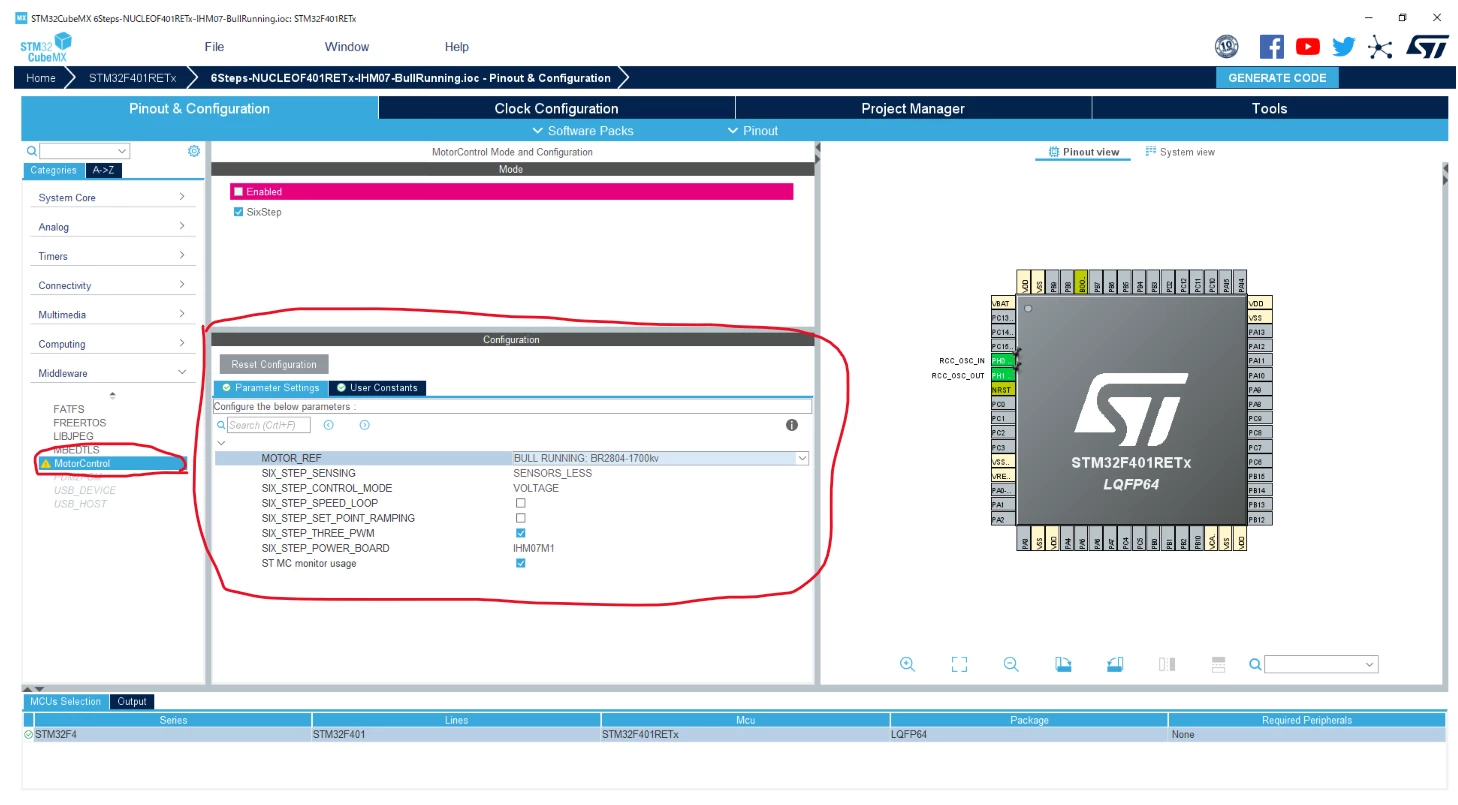
Task: Click STM32F401RETx breadcrumb
Action: pyautogui.click(x=132, y=78)
